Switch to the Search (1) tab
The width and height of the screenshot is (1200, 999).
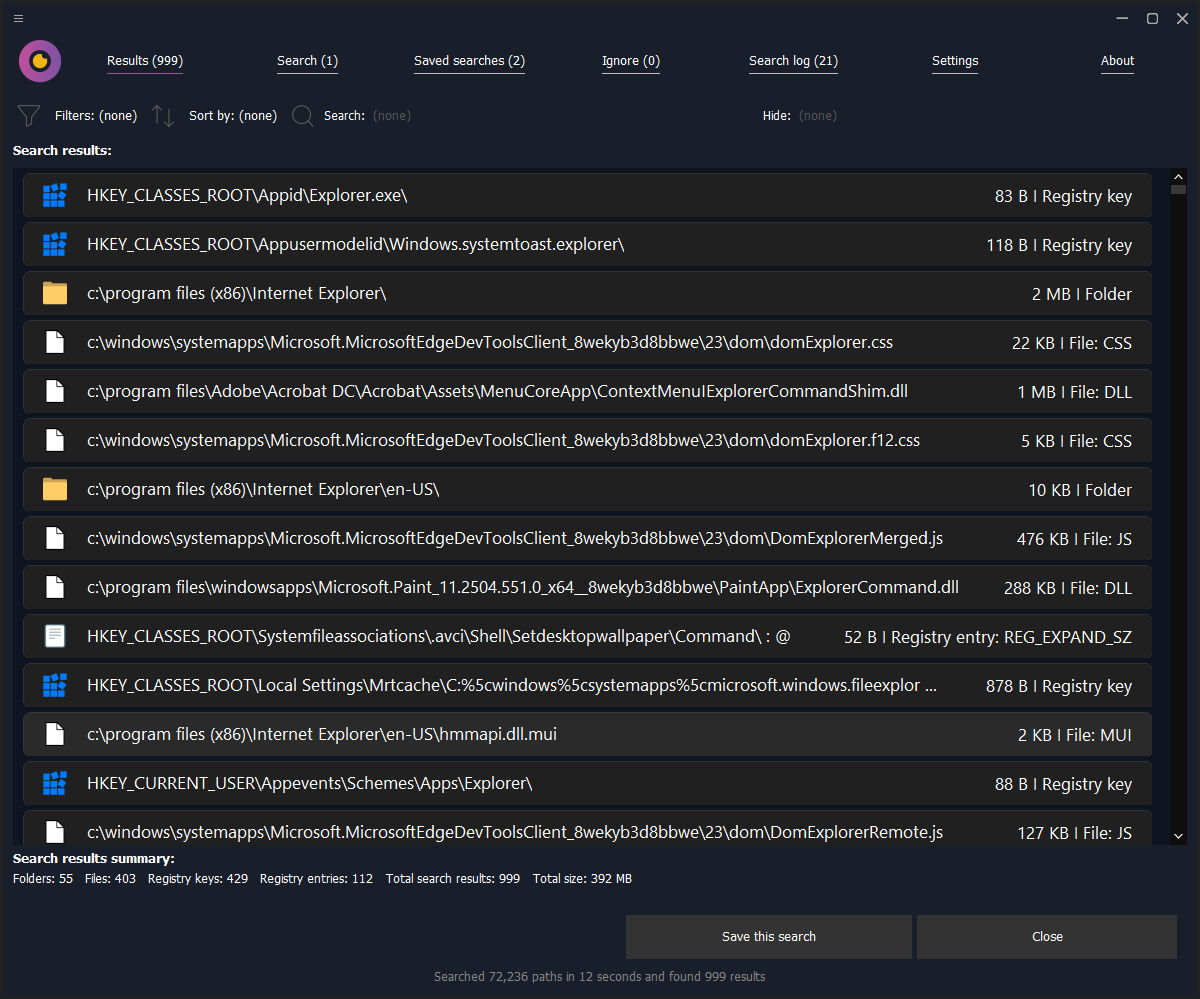tap(307, 61)
